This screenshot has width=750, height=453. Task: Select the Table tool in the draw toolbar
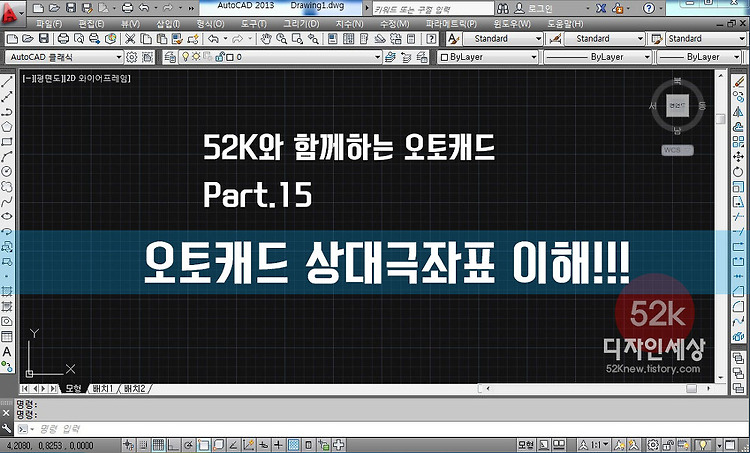click(7, 337)
